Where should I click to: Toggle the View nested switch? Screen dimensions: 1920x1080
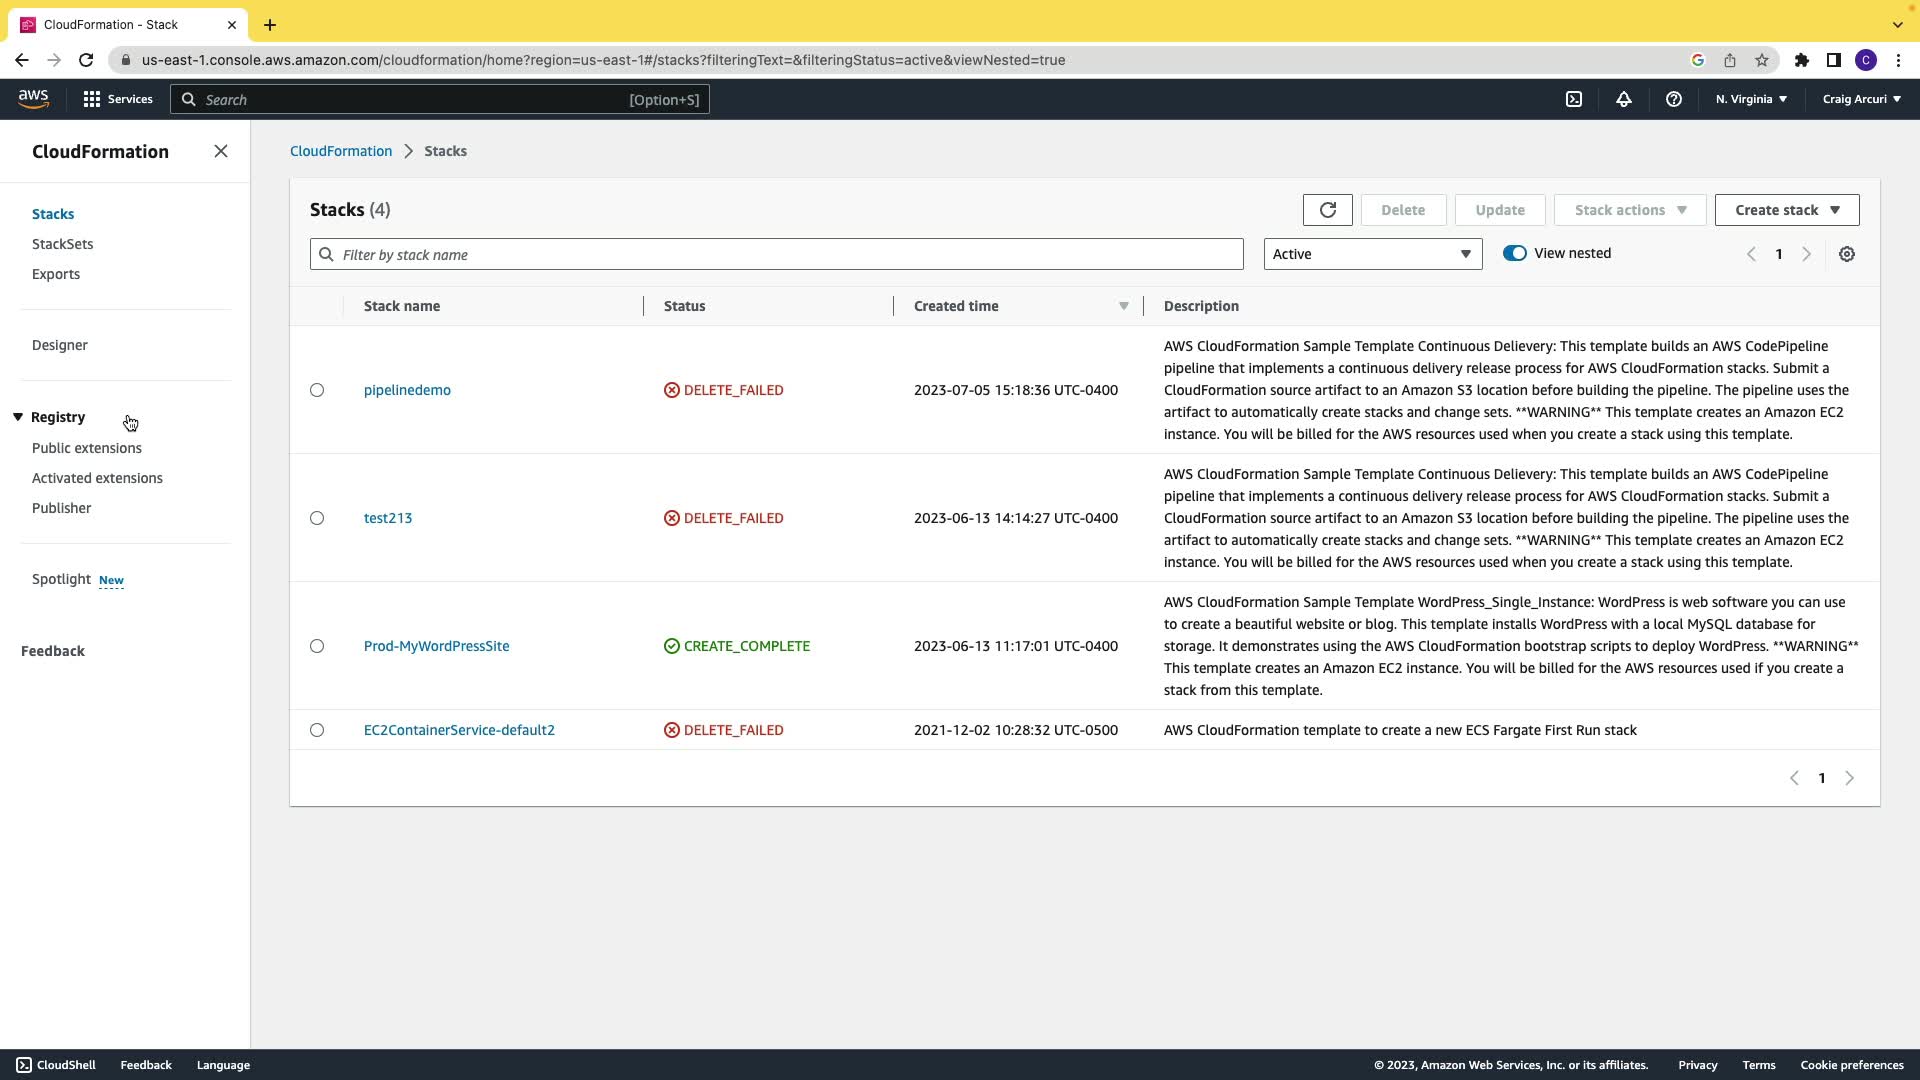coord(1514,253)
